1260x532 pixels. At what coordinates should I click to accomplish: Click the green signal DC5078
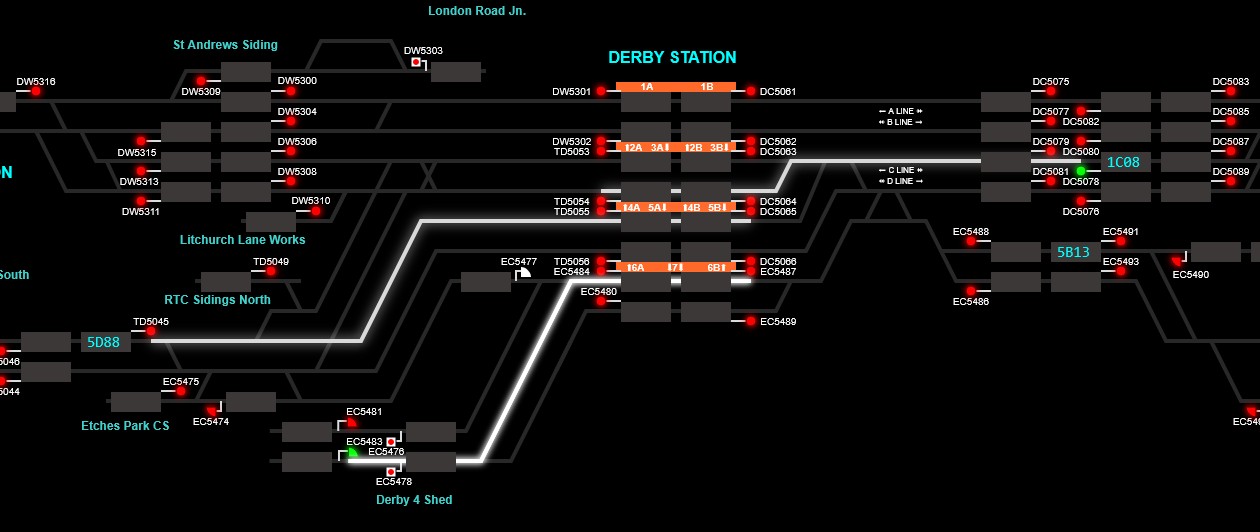coord(1081,171)
